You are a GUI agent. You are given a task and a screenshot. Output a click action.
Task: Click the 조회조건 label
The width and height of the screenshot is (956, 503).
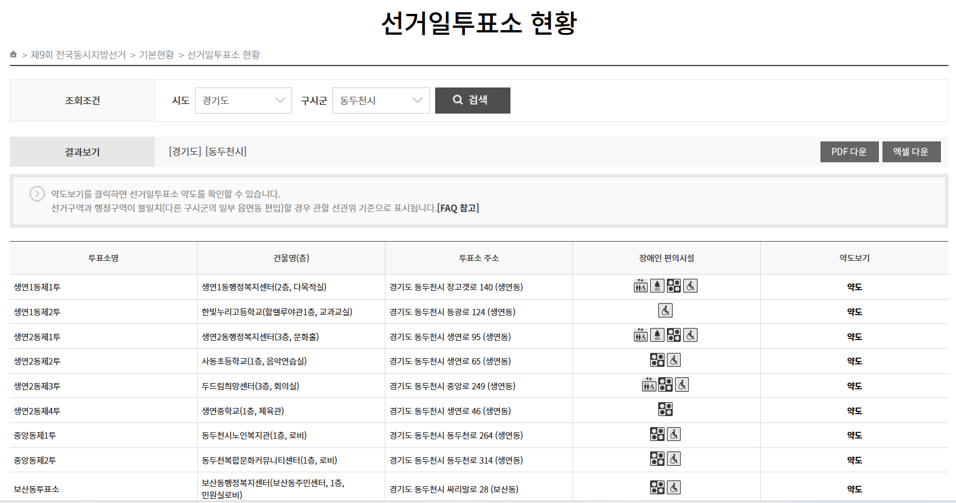pos(82,101)
